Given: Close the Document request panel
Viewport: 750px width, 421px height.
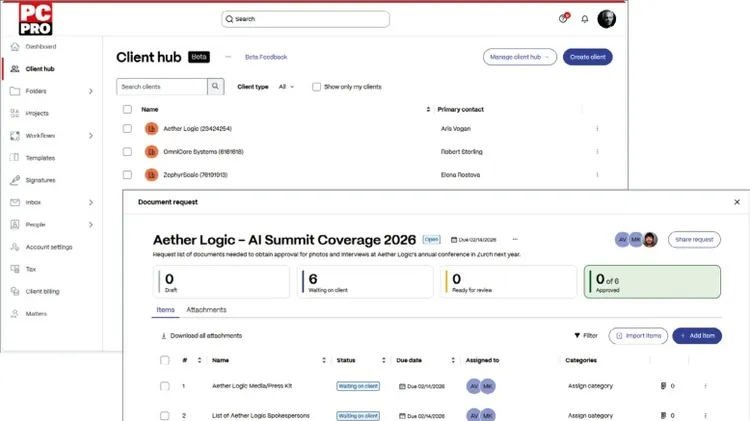Looking at the screenshot, I should click(x=737, y=202).
